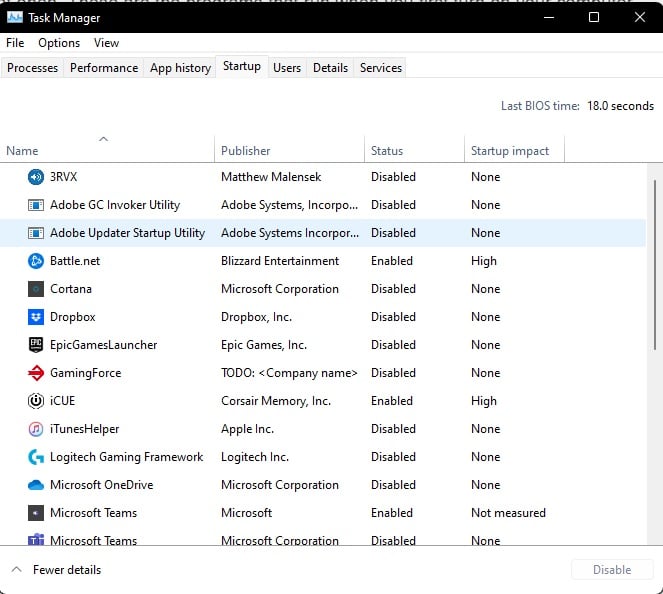Select the Dropbox entry name

pos(73,317)
